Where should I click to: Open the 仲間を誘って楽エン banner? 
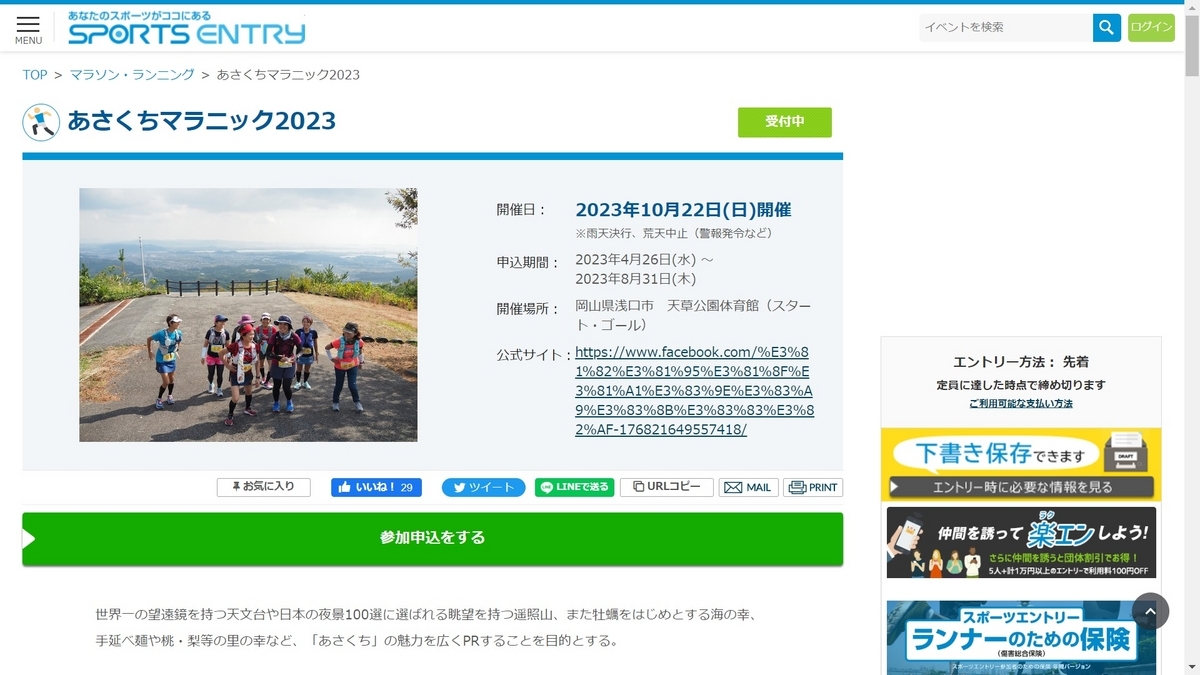coord(1021,543)
